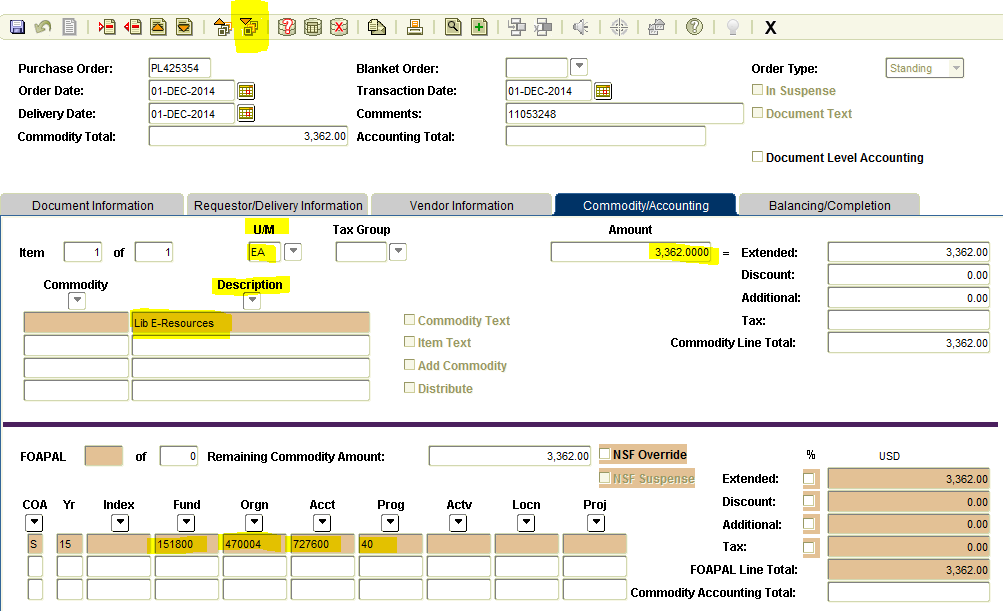The height and width of the screenshot is (611, 1003).
Task: Click the green plus Add Document icon
Action: click(x=478, y=27)
